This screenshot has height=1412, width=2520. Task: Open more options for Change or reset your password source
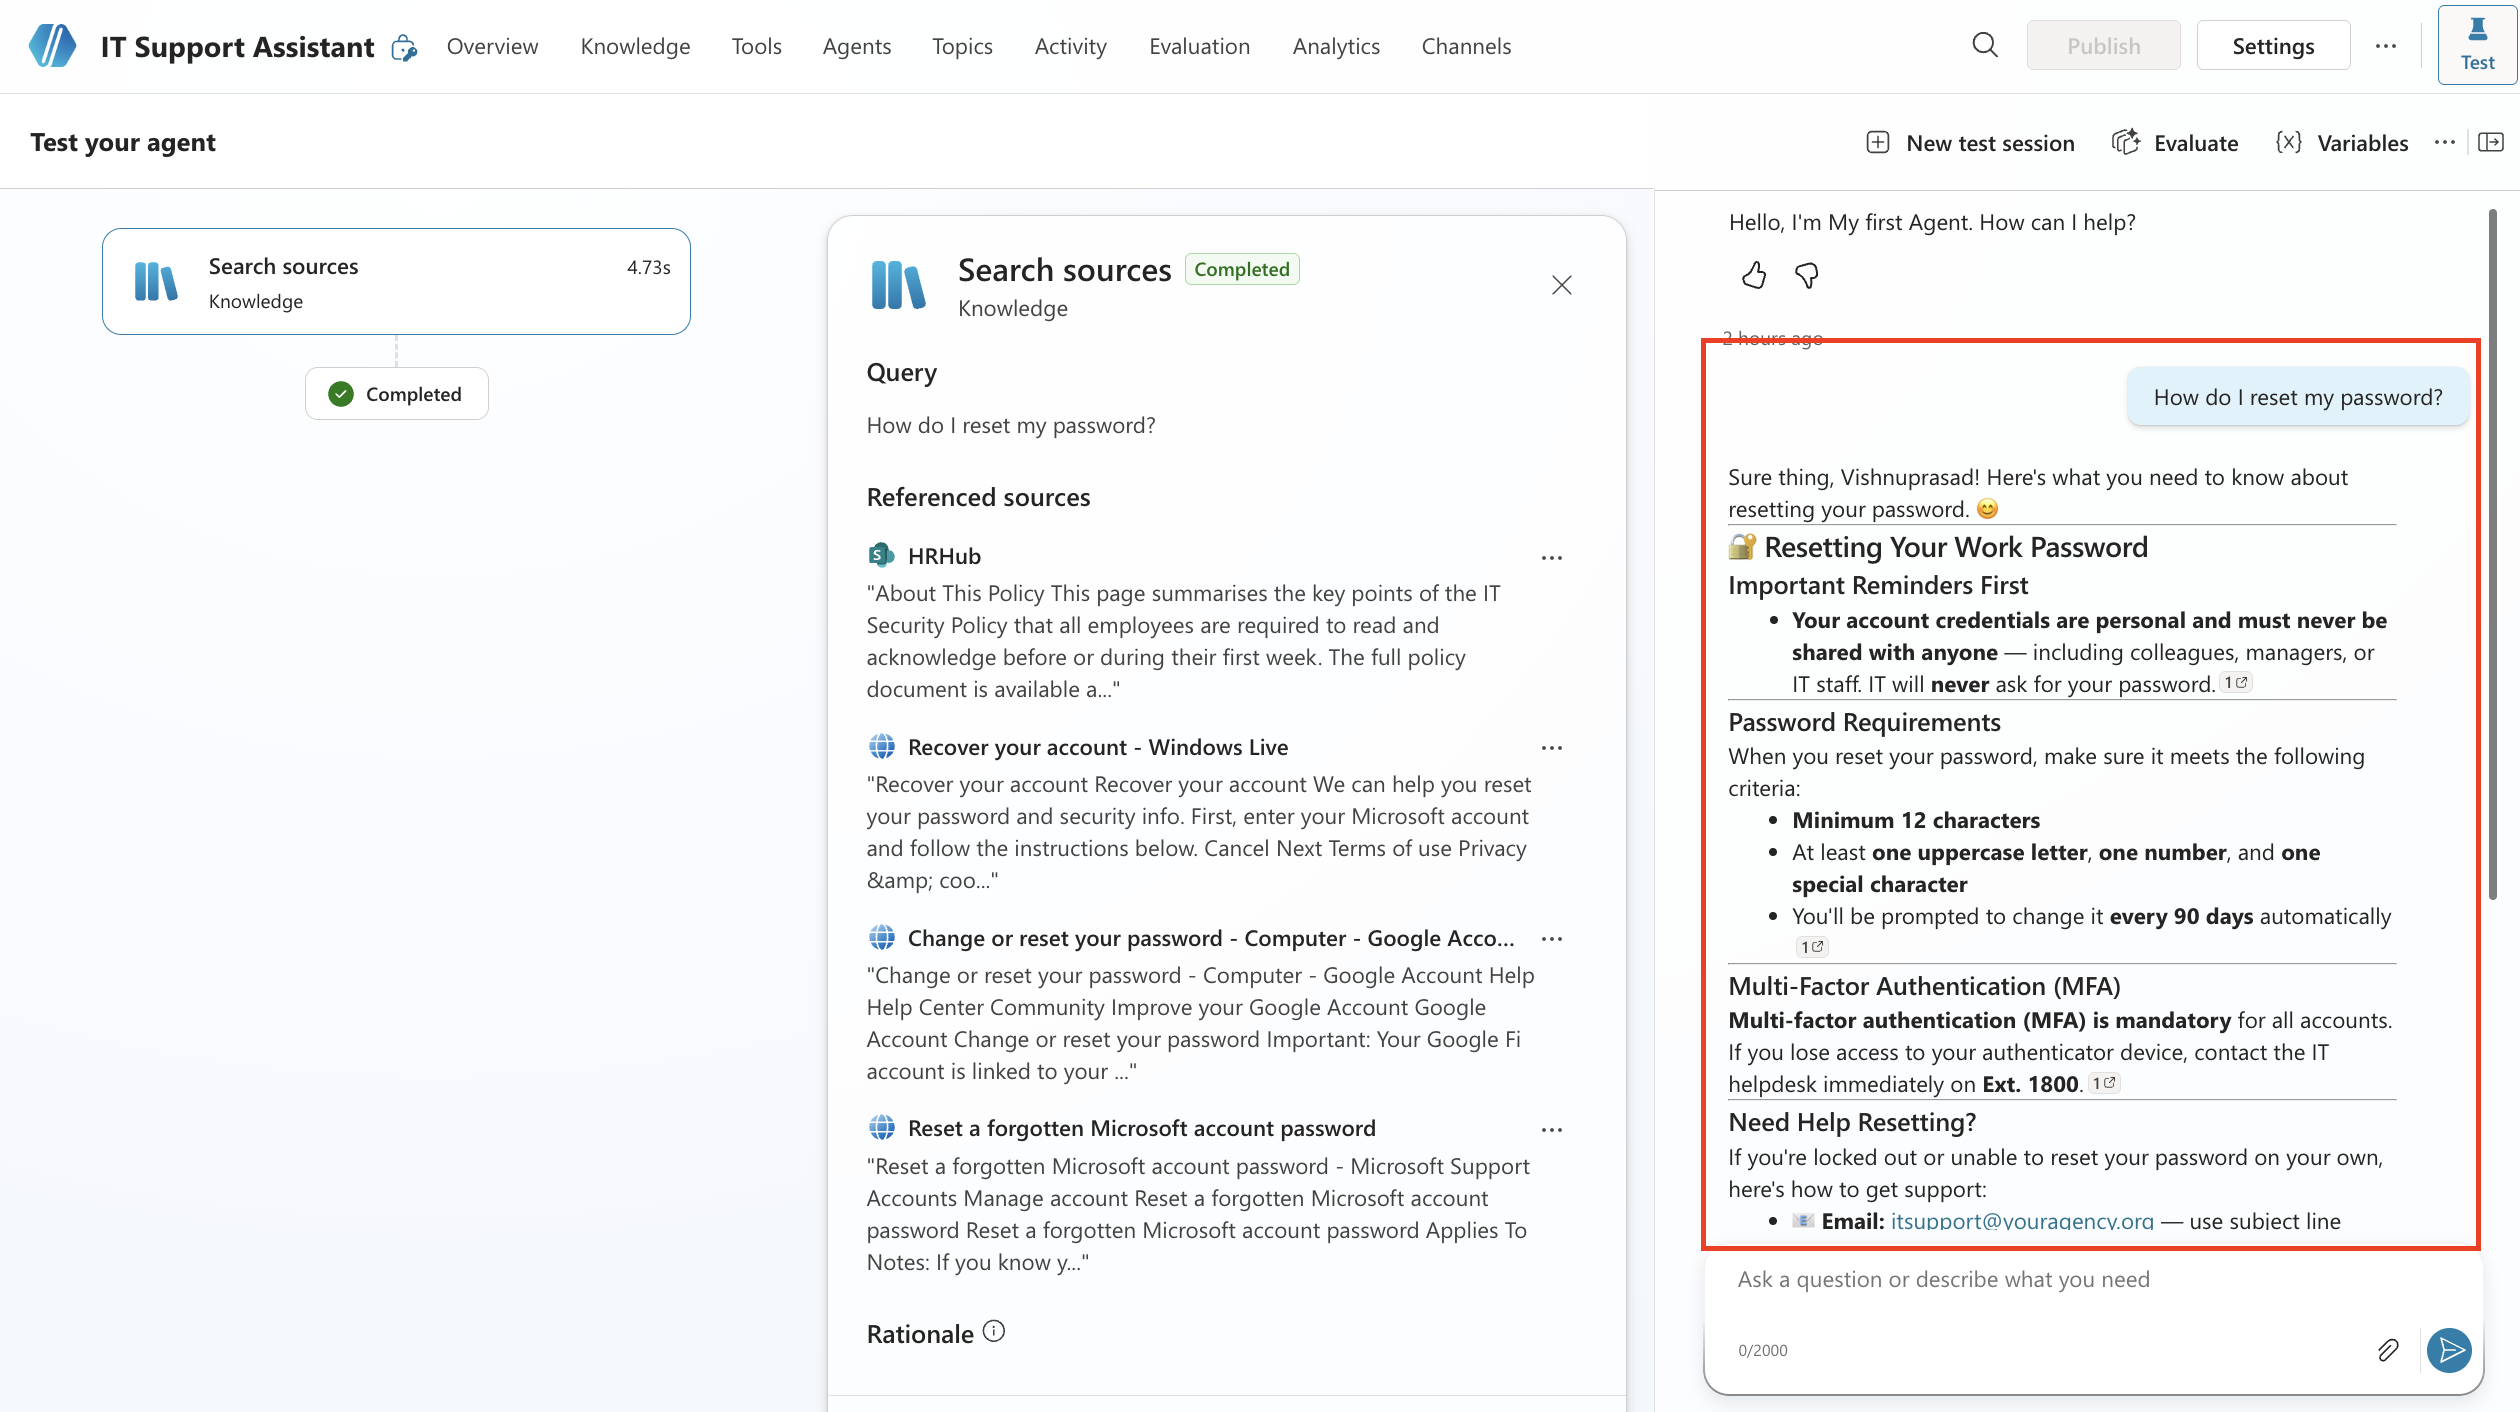tap(1552, 939)
